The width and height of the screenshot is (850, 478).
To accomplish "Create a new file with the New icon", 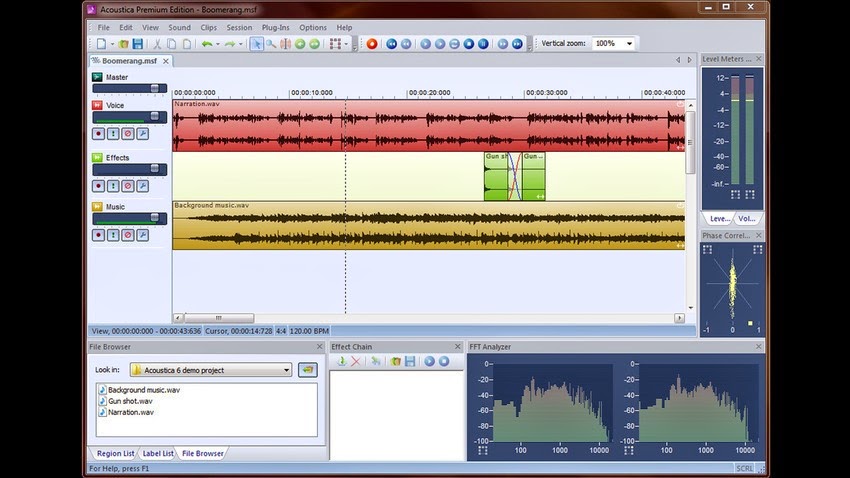I will [x=101, y=44].
